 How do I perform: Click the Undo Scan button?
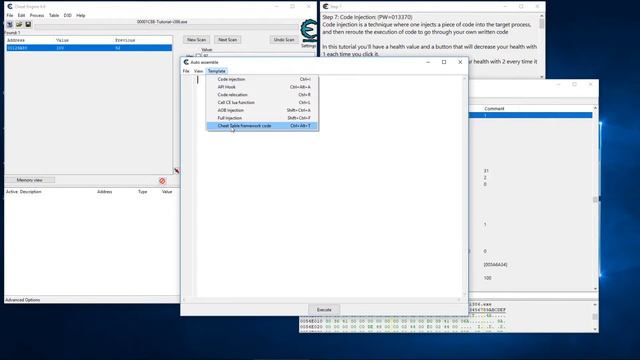pyautogui.click(x=284, y=40)
